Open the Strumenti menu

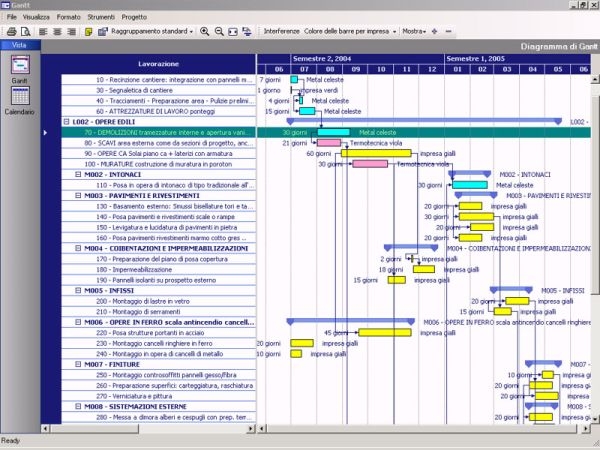pos(101,18)
